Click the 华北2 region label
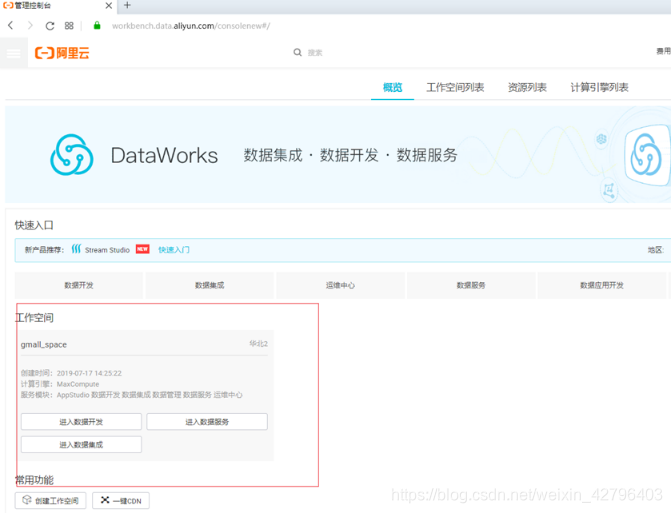 [x=258, y=344]
